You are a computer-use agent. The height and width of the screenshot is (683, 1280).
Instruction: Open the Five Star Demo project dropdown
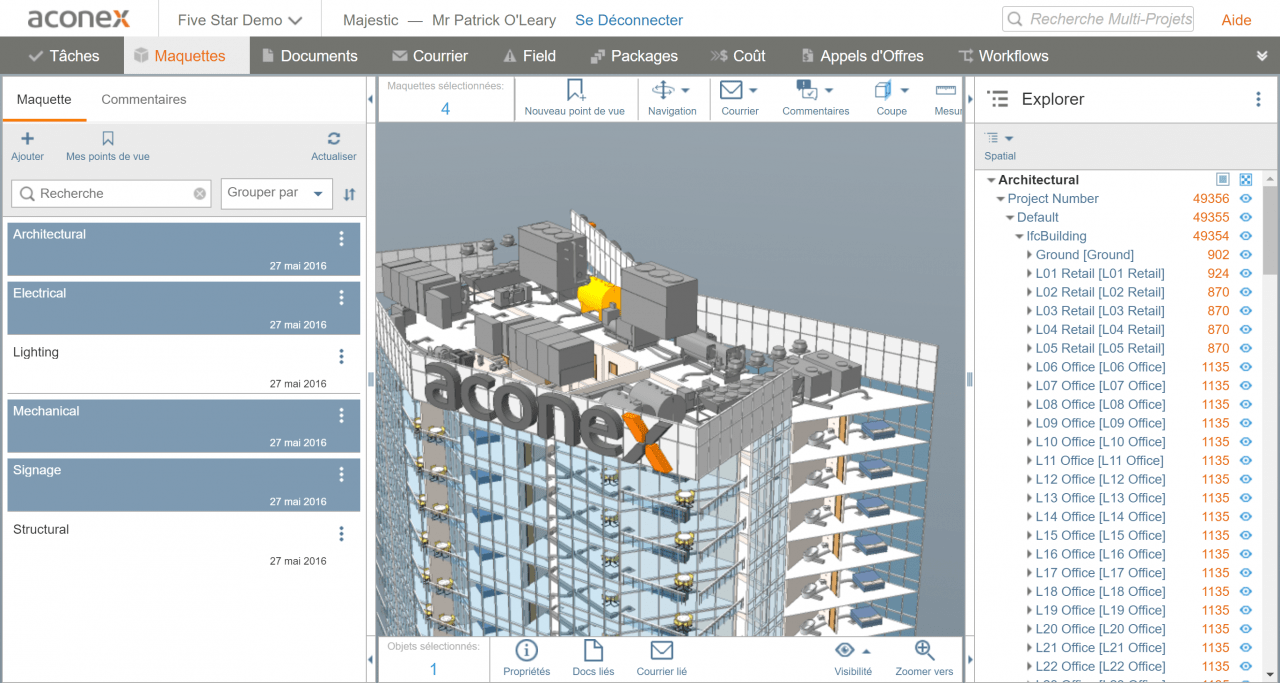(240, 20)
